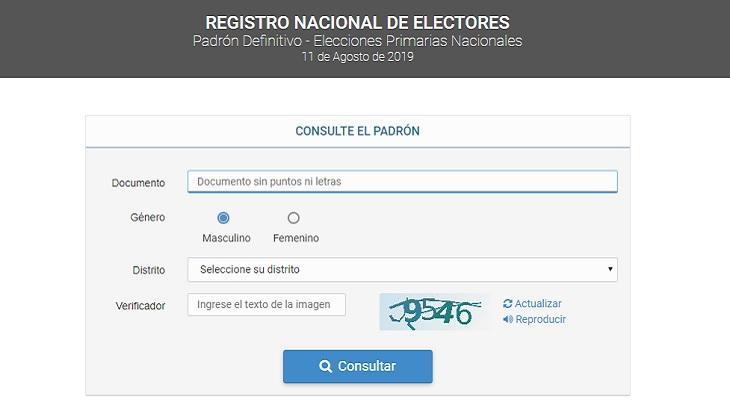This screenshot has width=730, height=400.
Task: Select the Femenino radio button
Action: 293,217
